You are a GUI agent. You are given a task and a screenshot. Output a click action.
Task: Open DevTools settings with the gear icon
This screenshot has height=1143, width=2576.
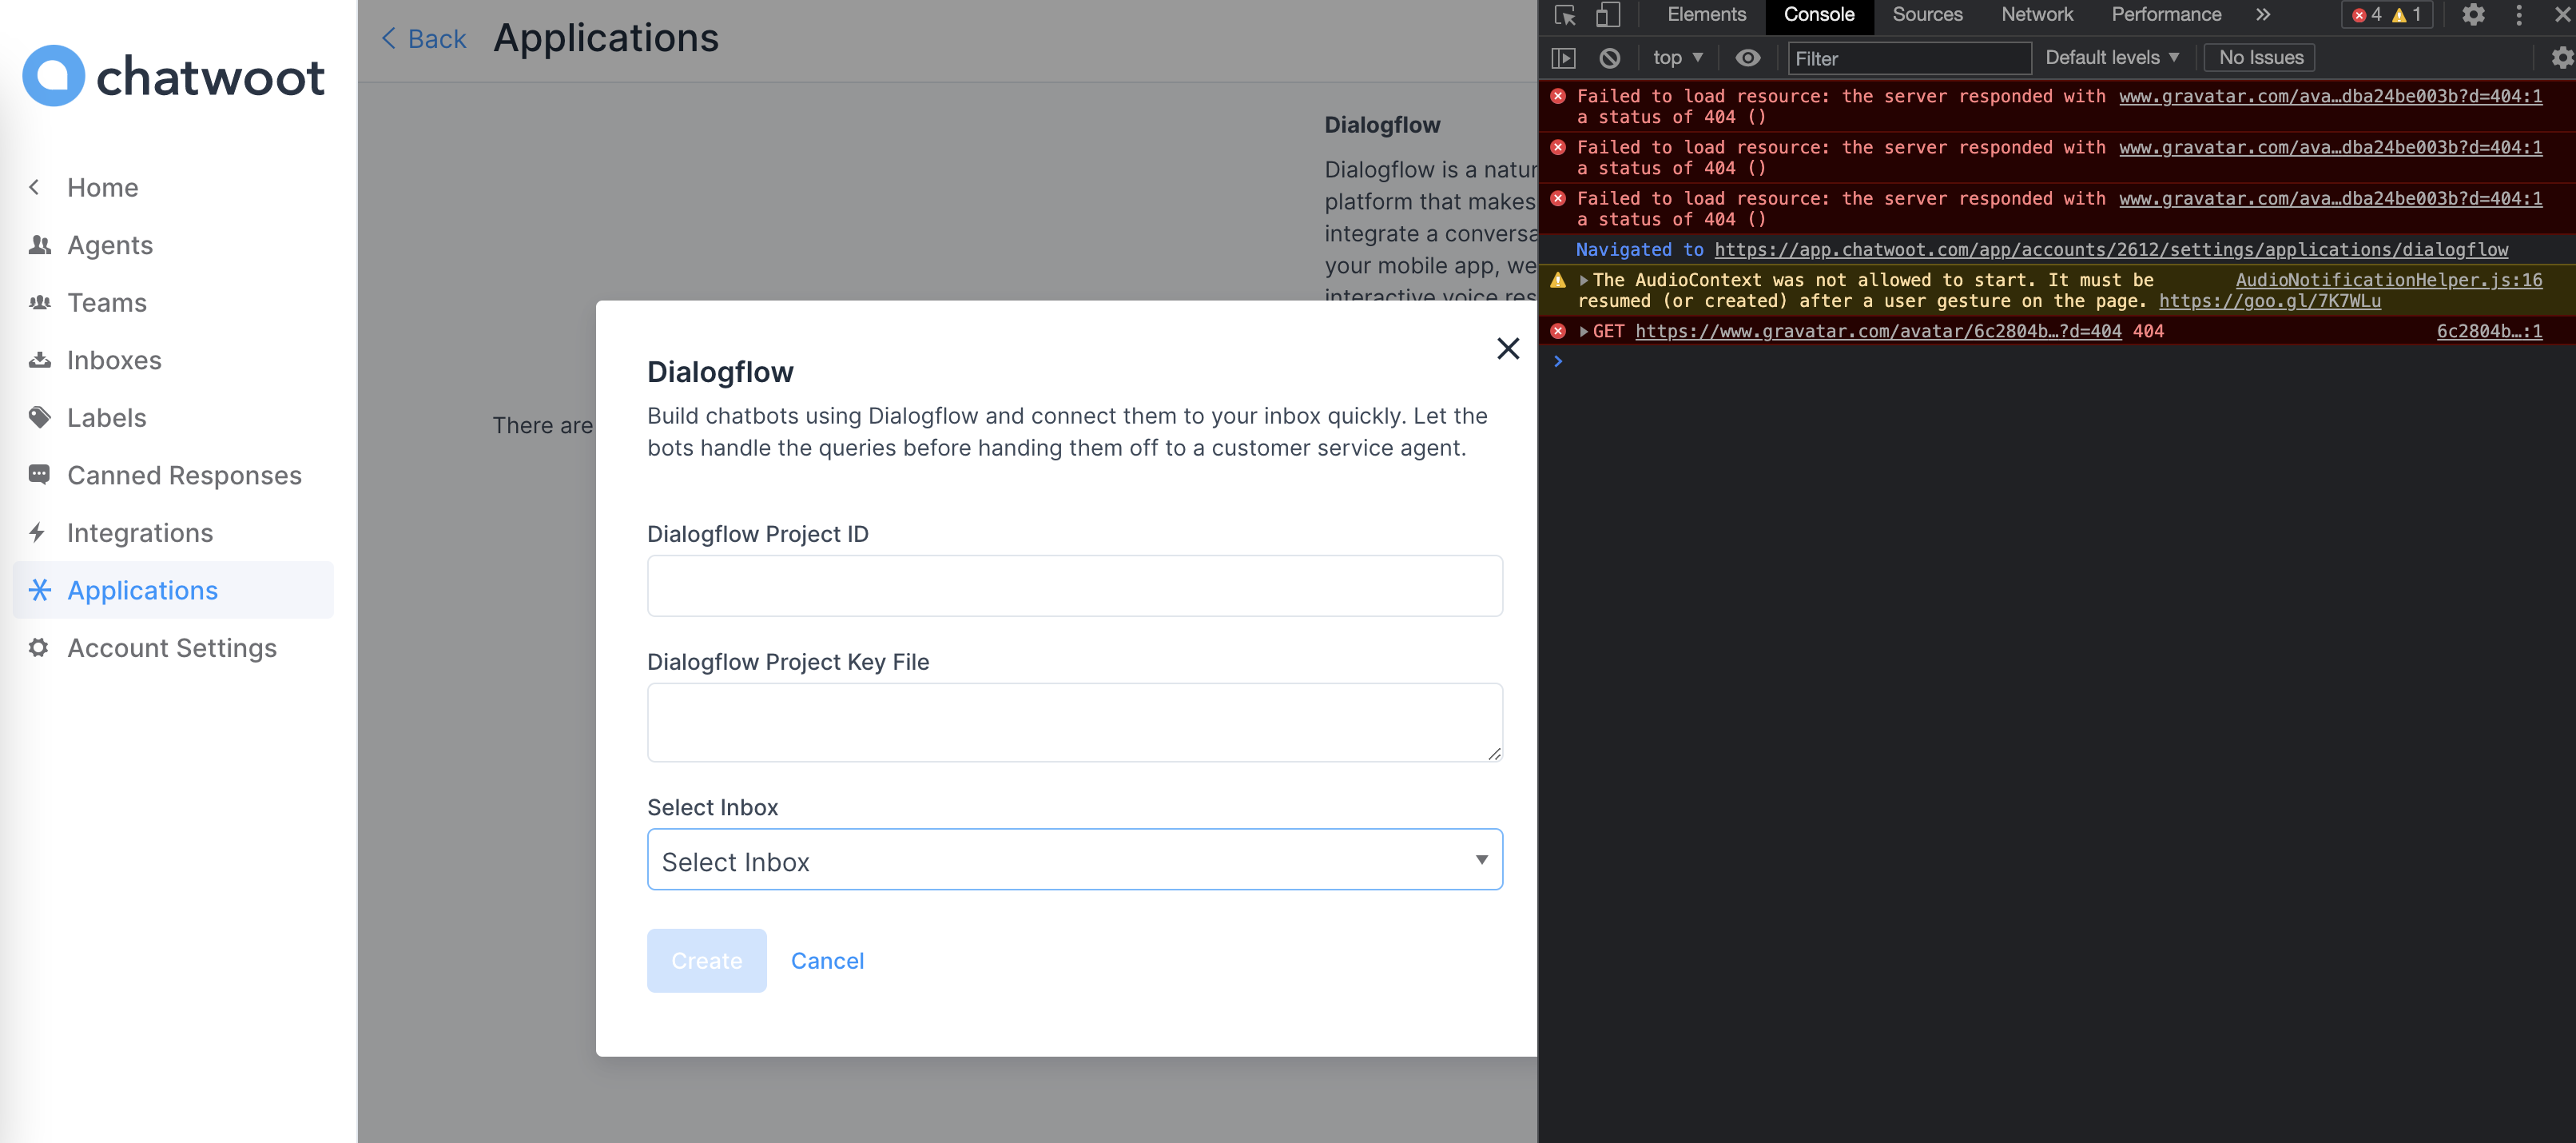(x=2473, y=15)
